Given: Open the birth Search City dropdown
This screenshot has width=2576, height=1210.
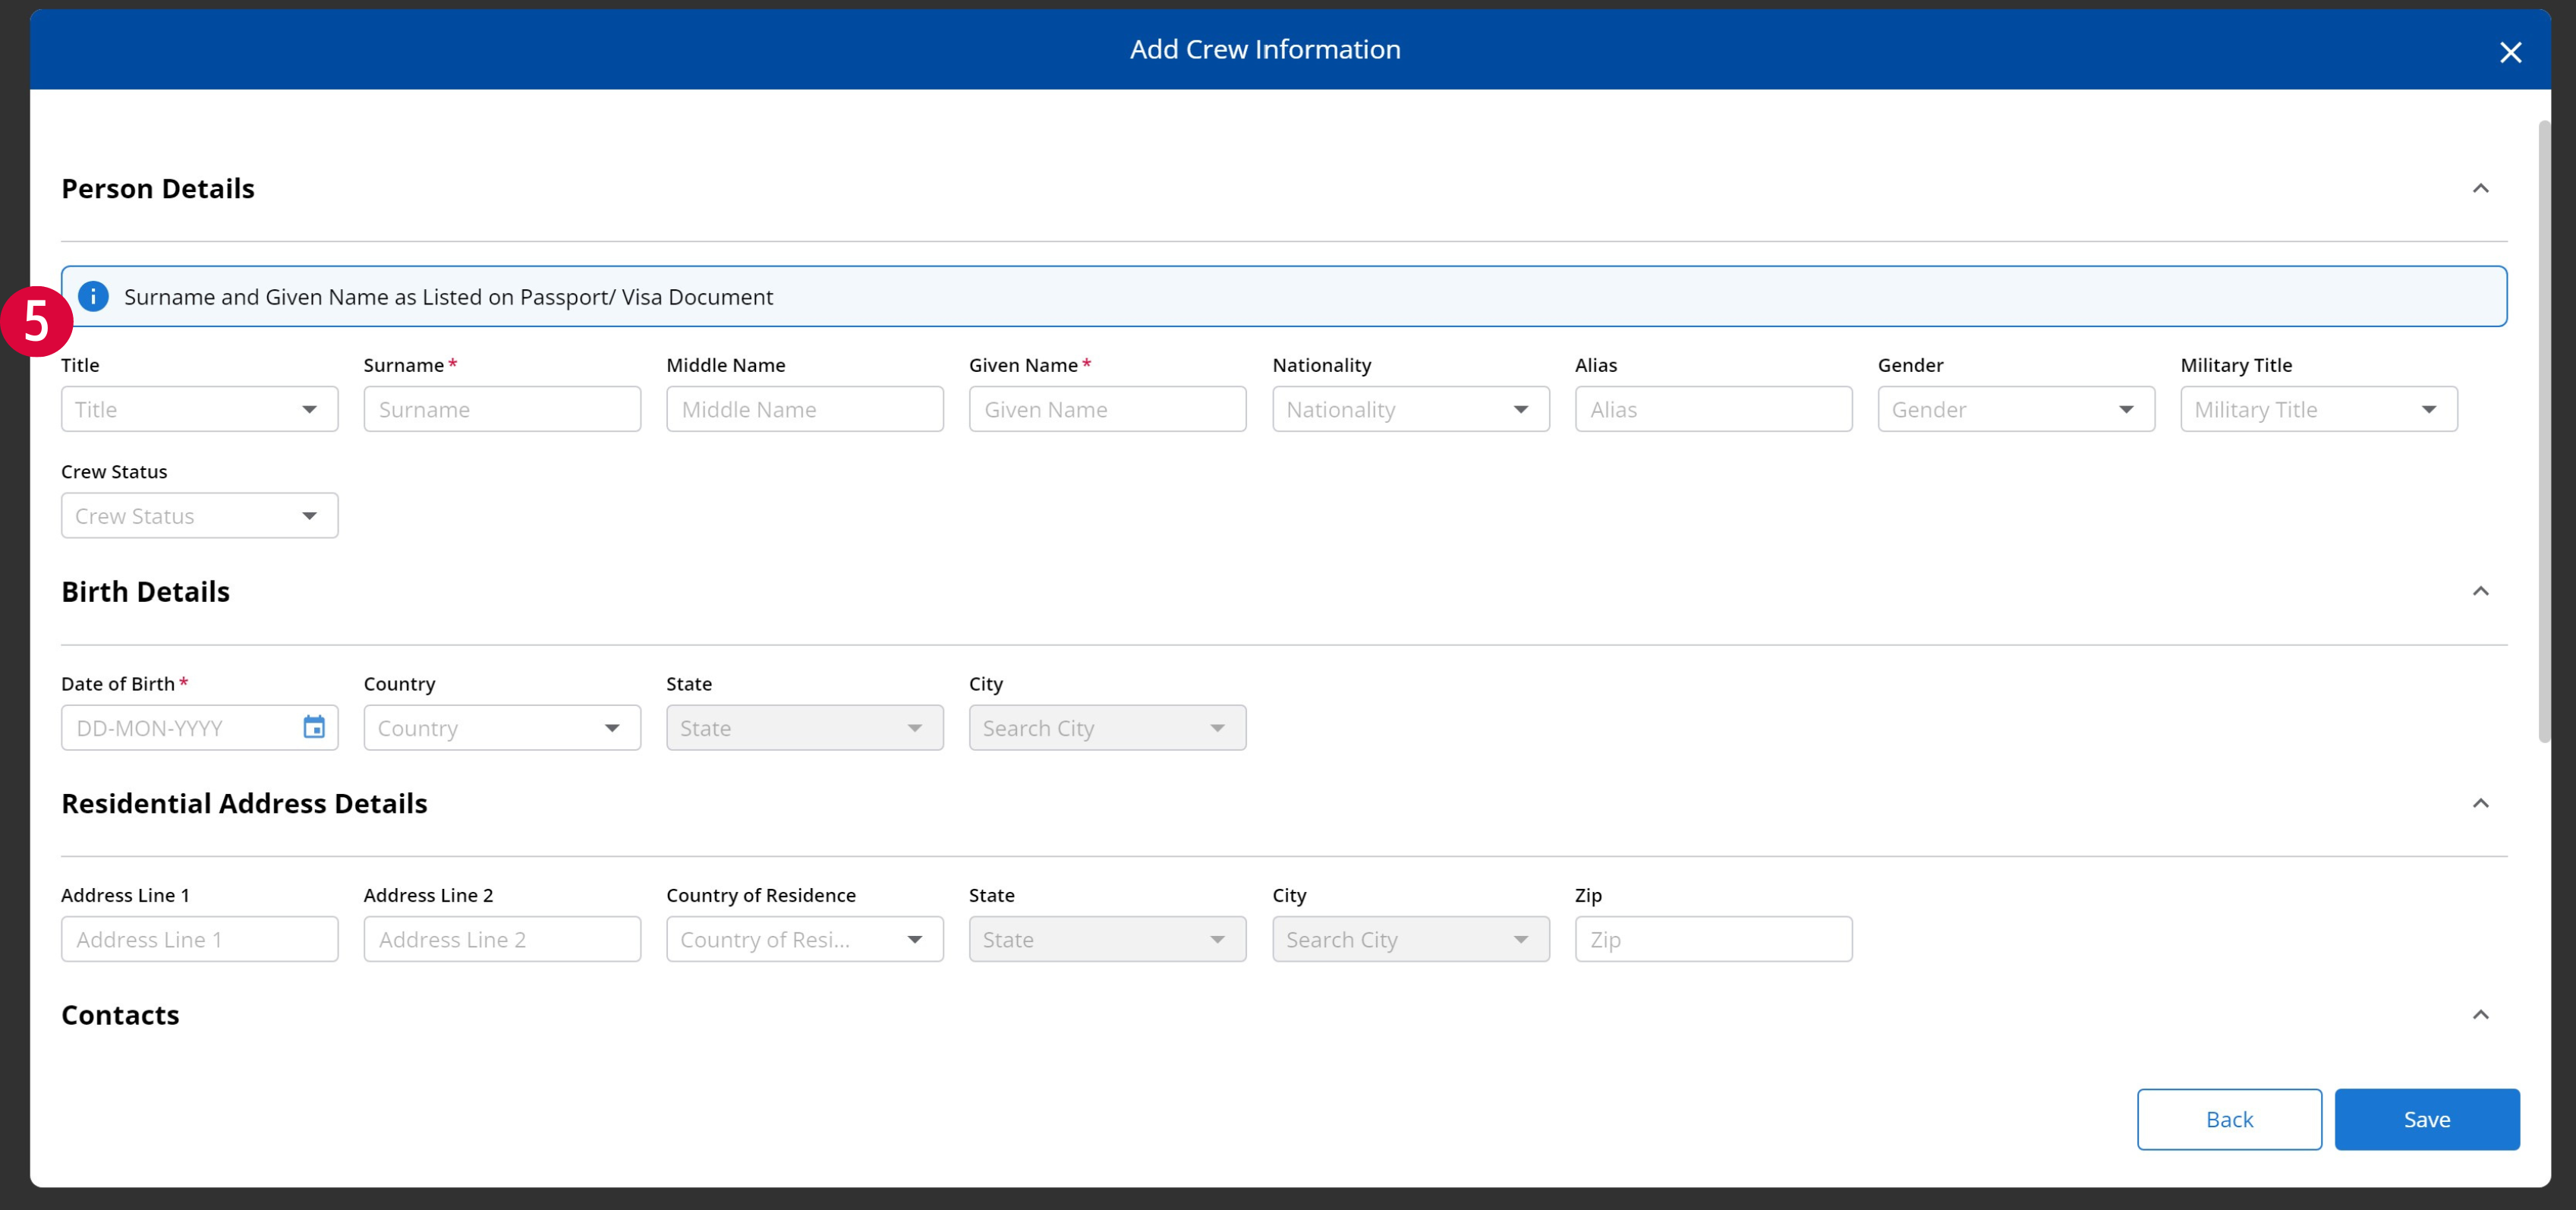Looking at the screenshot, I should (1108, 727).
